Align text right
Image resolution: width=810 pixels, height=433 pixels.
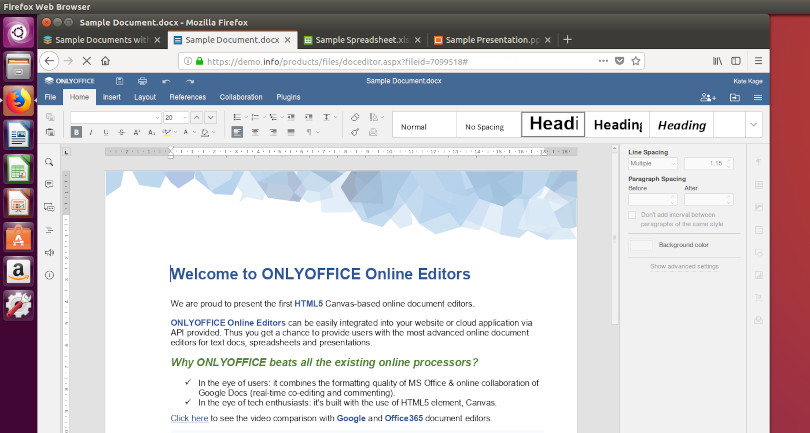click(x=273, y=132)
